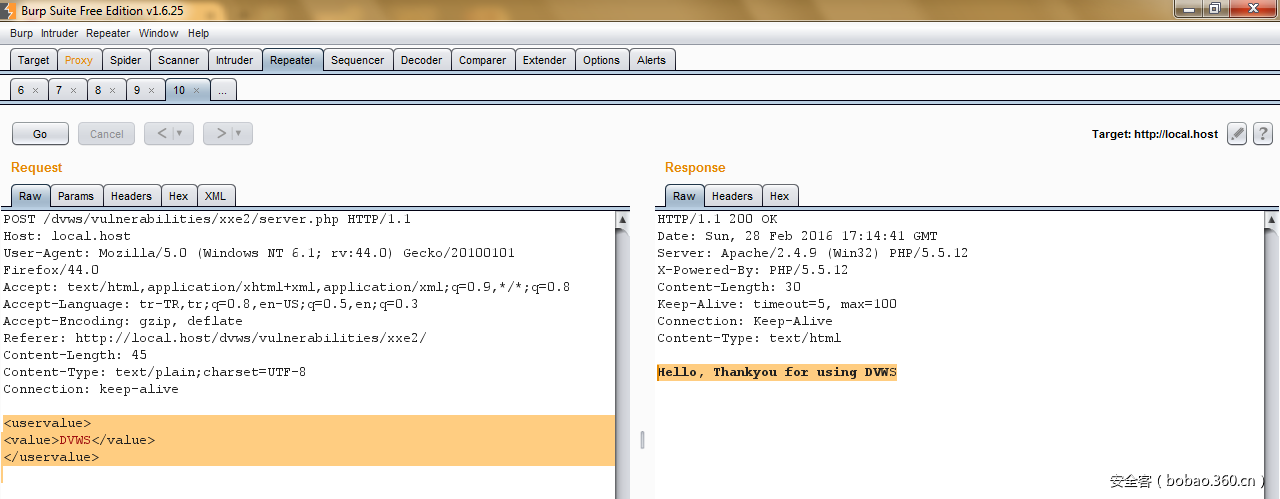1280x499 pixels.
Task: Expand the back history dropdown arrow
Action: coord(180,133)
